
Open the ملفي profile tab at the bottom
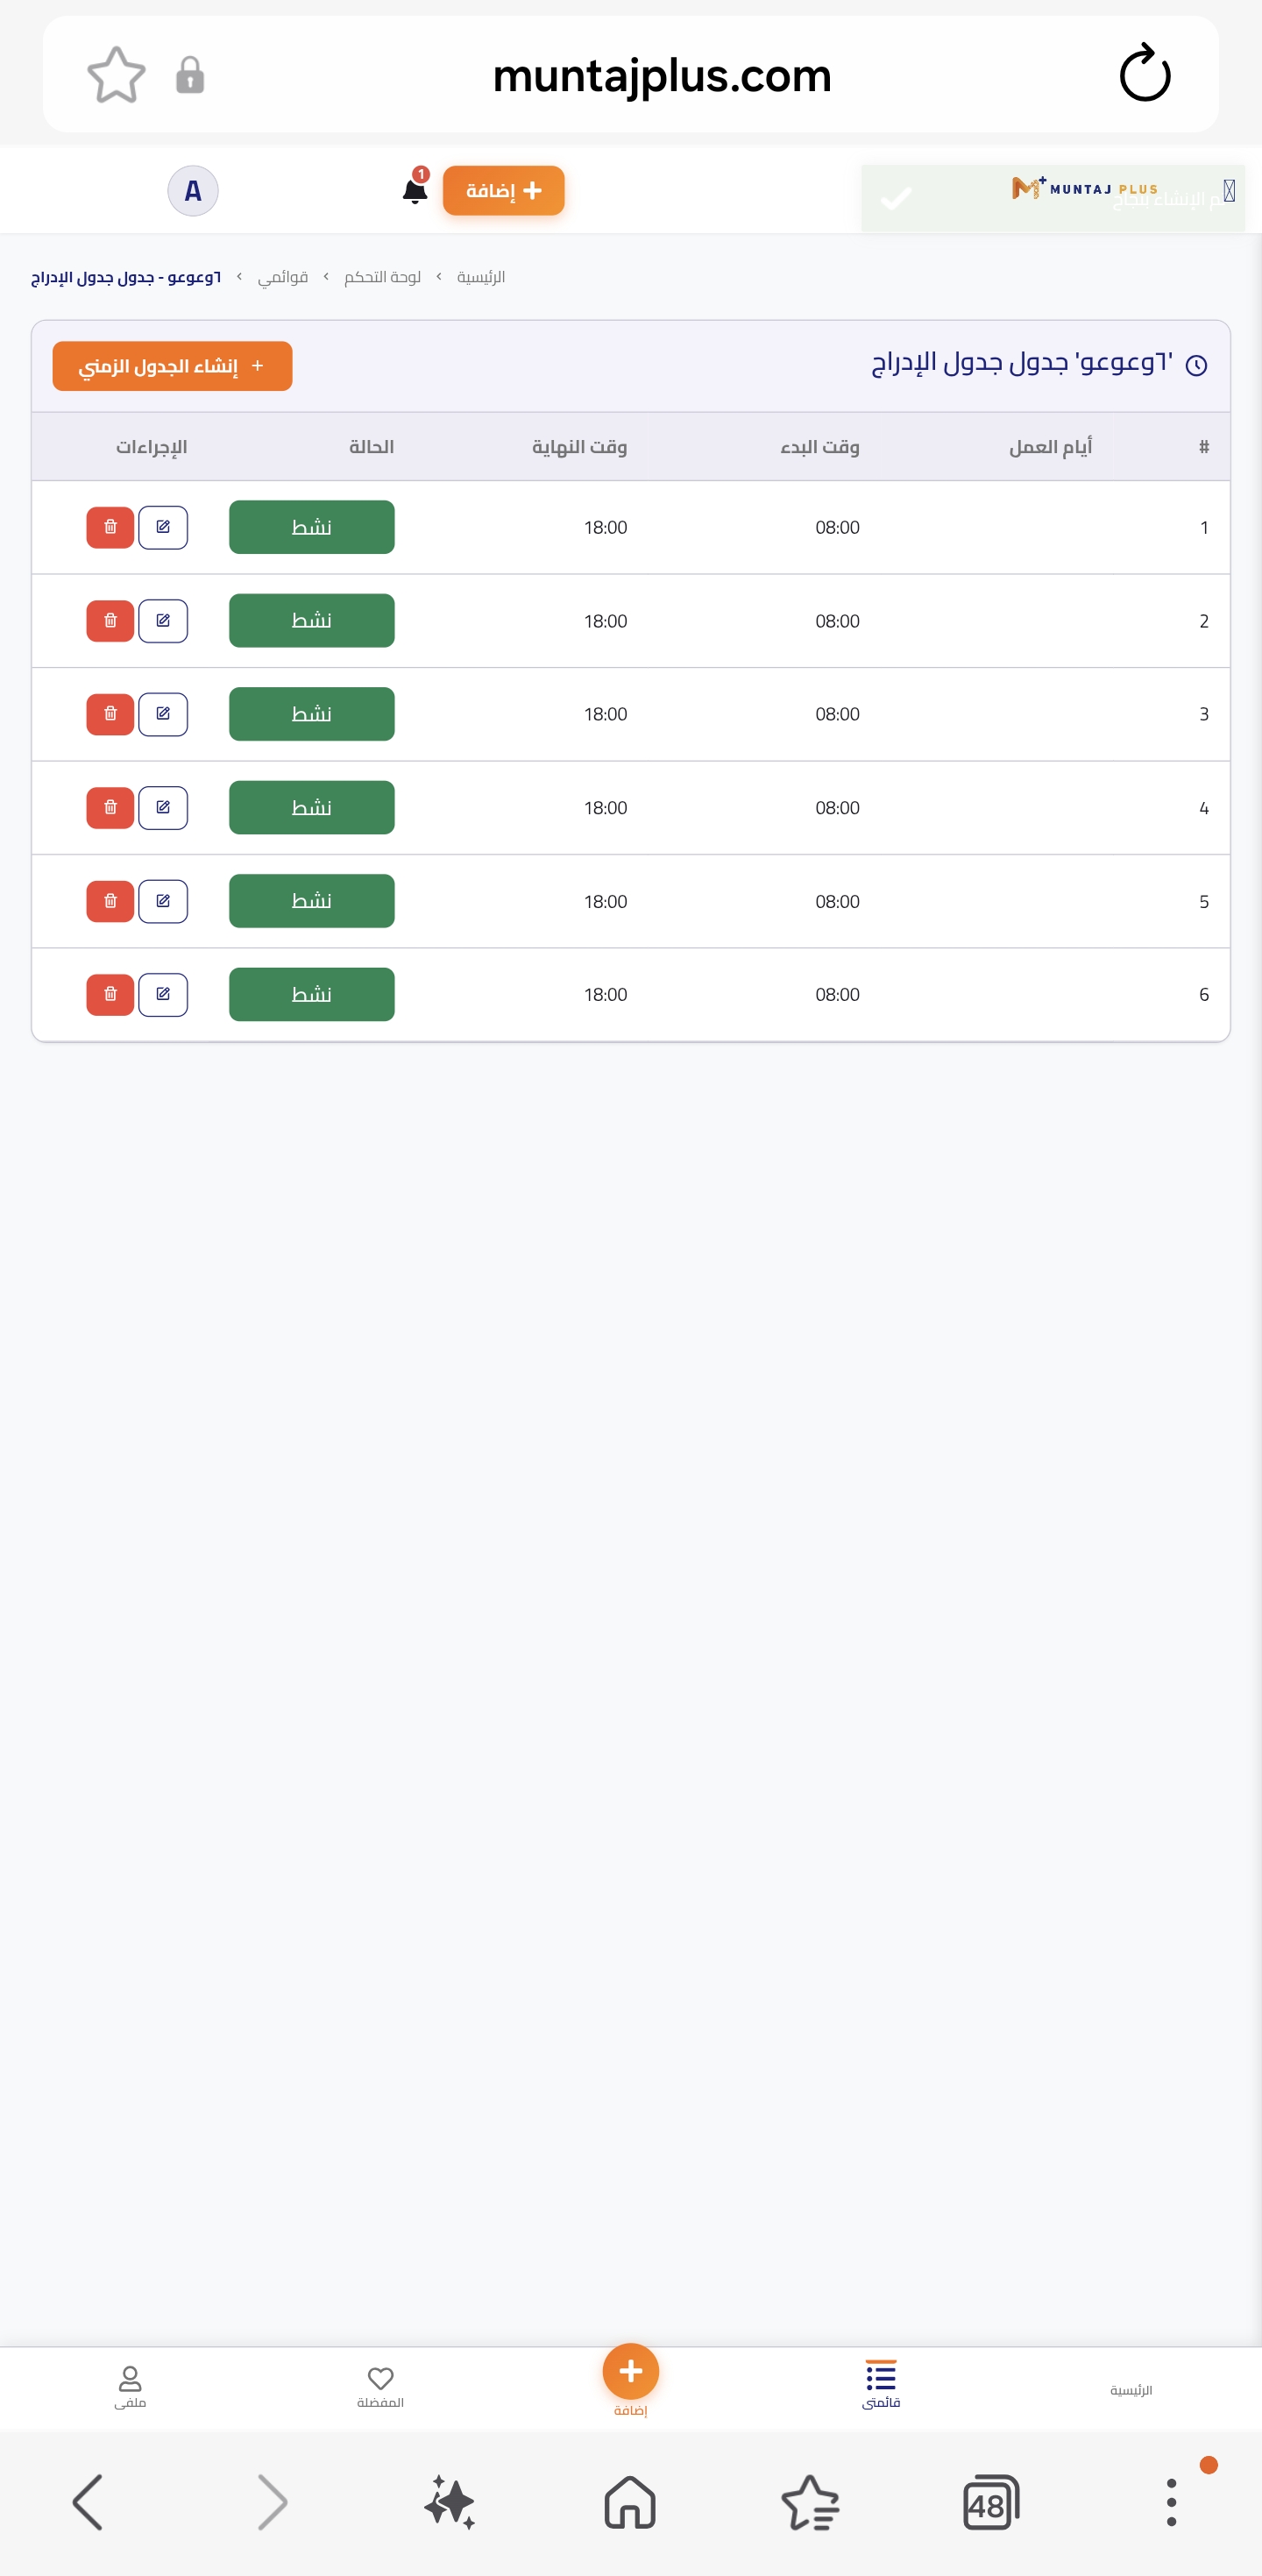point(130,2387)
